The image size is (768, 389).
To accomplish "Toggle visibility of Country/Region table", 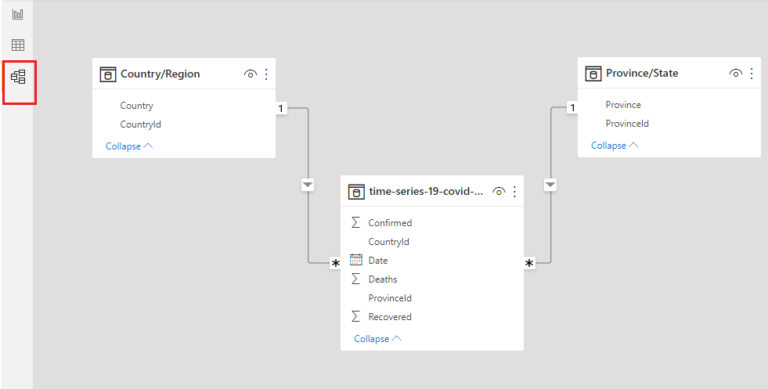I will point(250,74).
